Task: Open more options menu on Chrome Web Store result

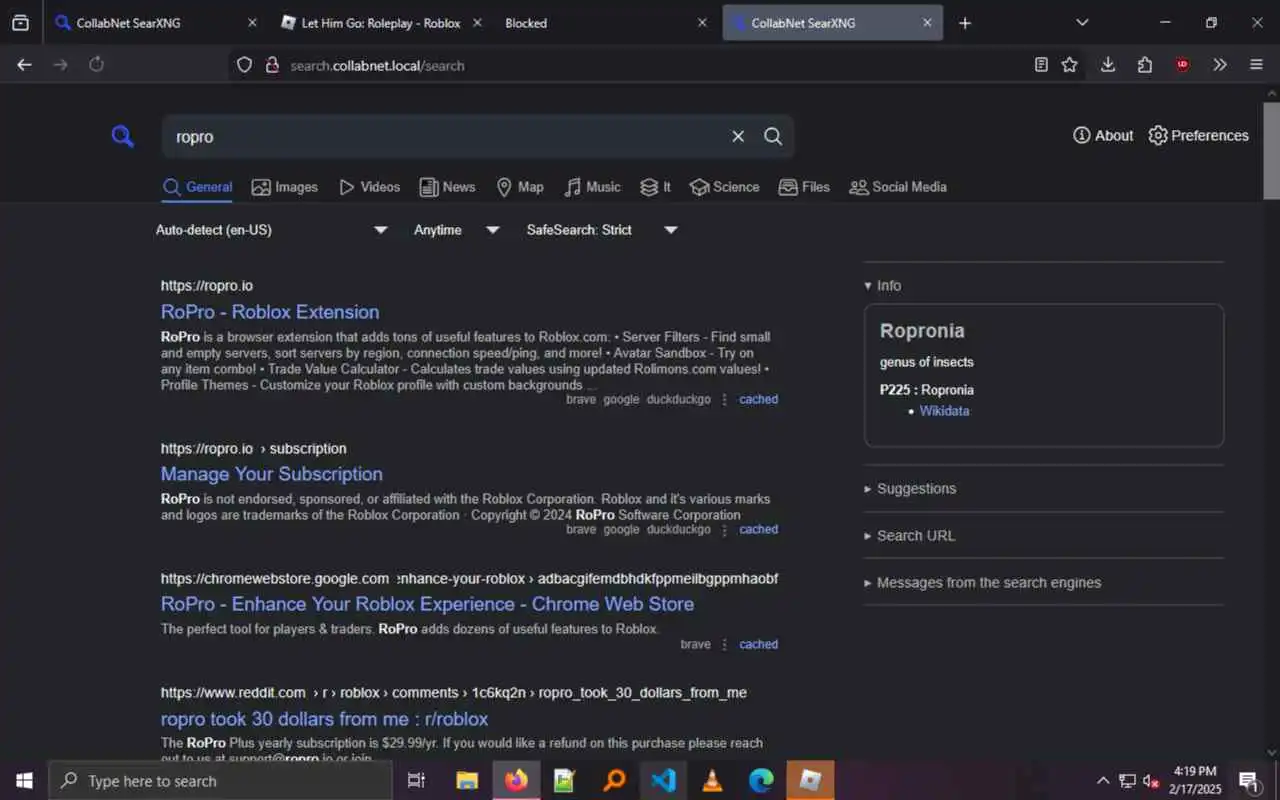Action: (x=725, y=644)
